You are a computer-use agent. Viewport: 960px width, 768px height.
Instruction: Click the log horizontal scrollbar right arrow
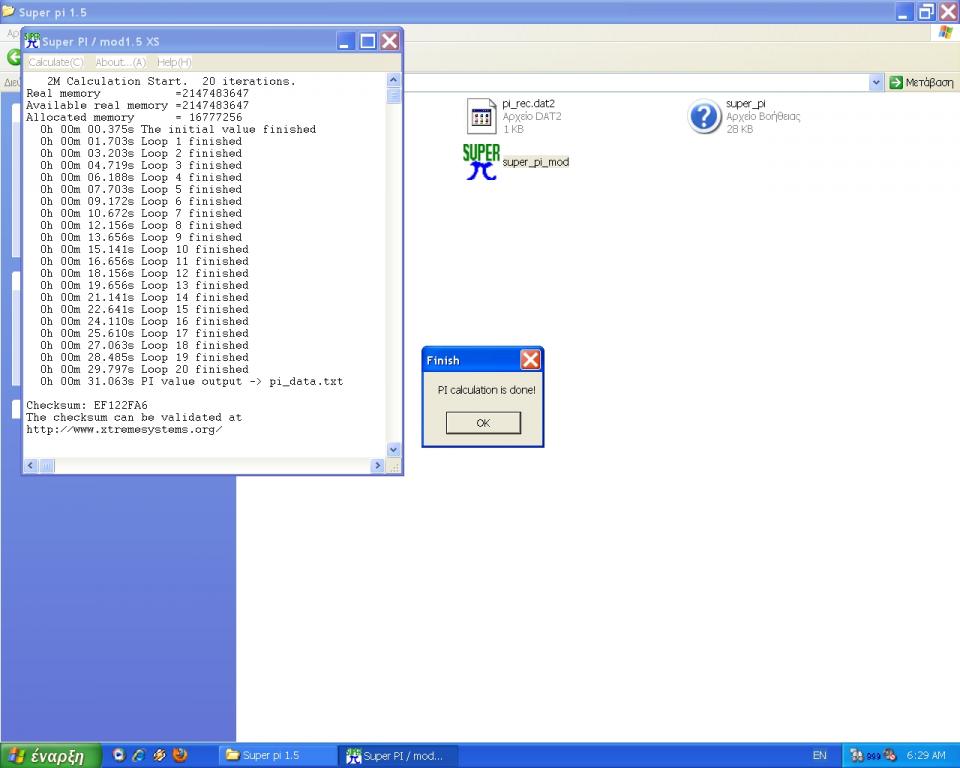(377, 465)
